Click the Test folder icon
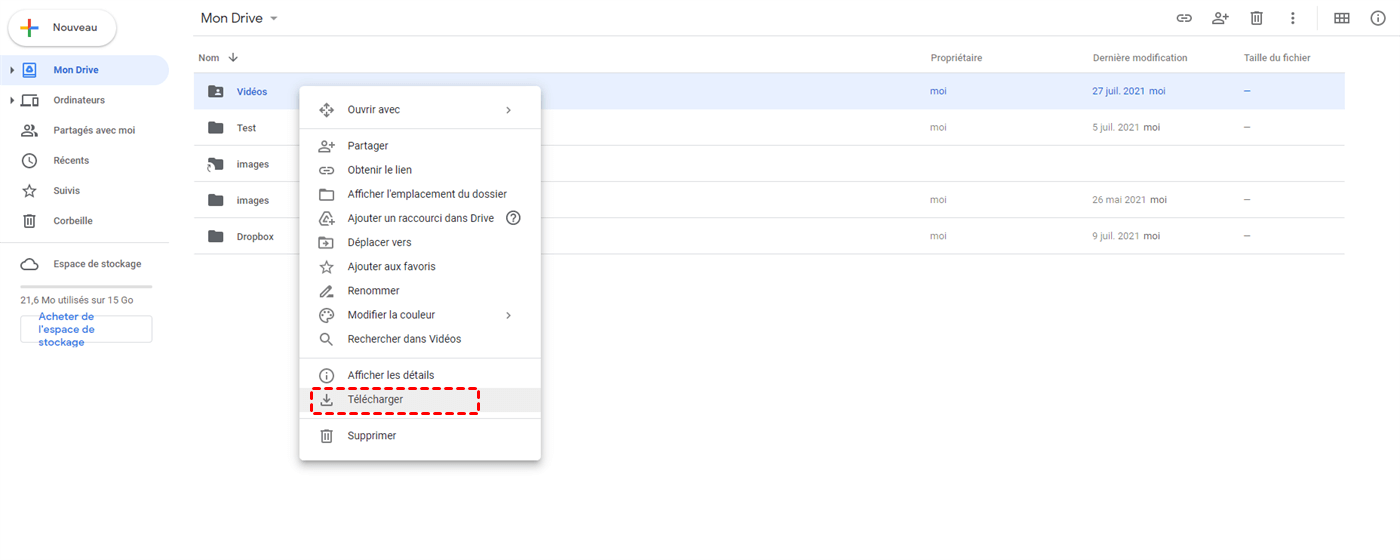1400x560 pixels. [x=215, y=128]
